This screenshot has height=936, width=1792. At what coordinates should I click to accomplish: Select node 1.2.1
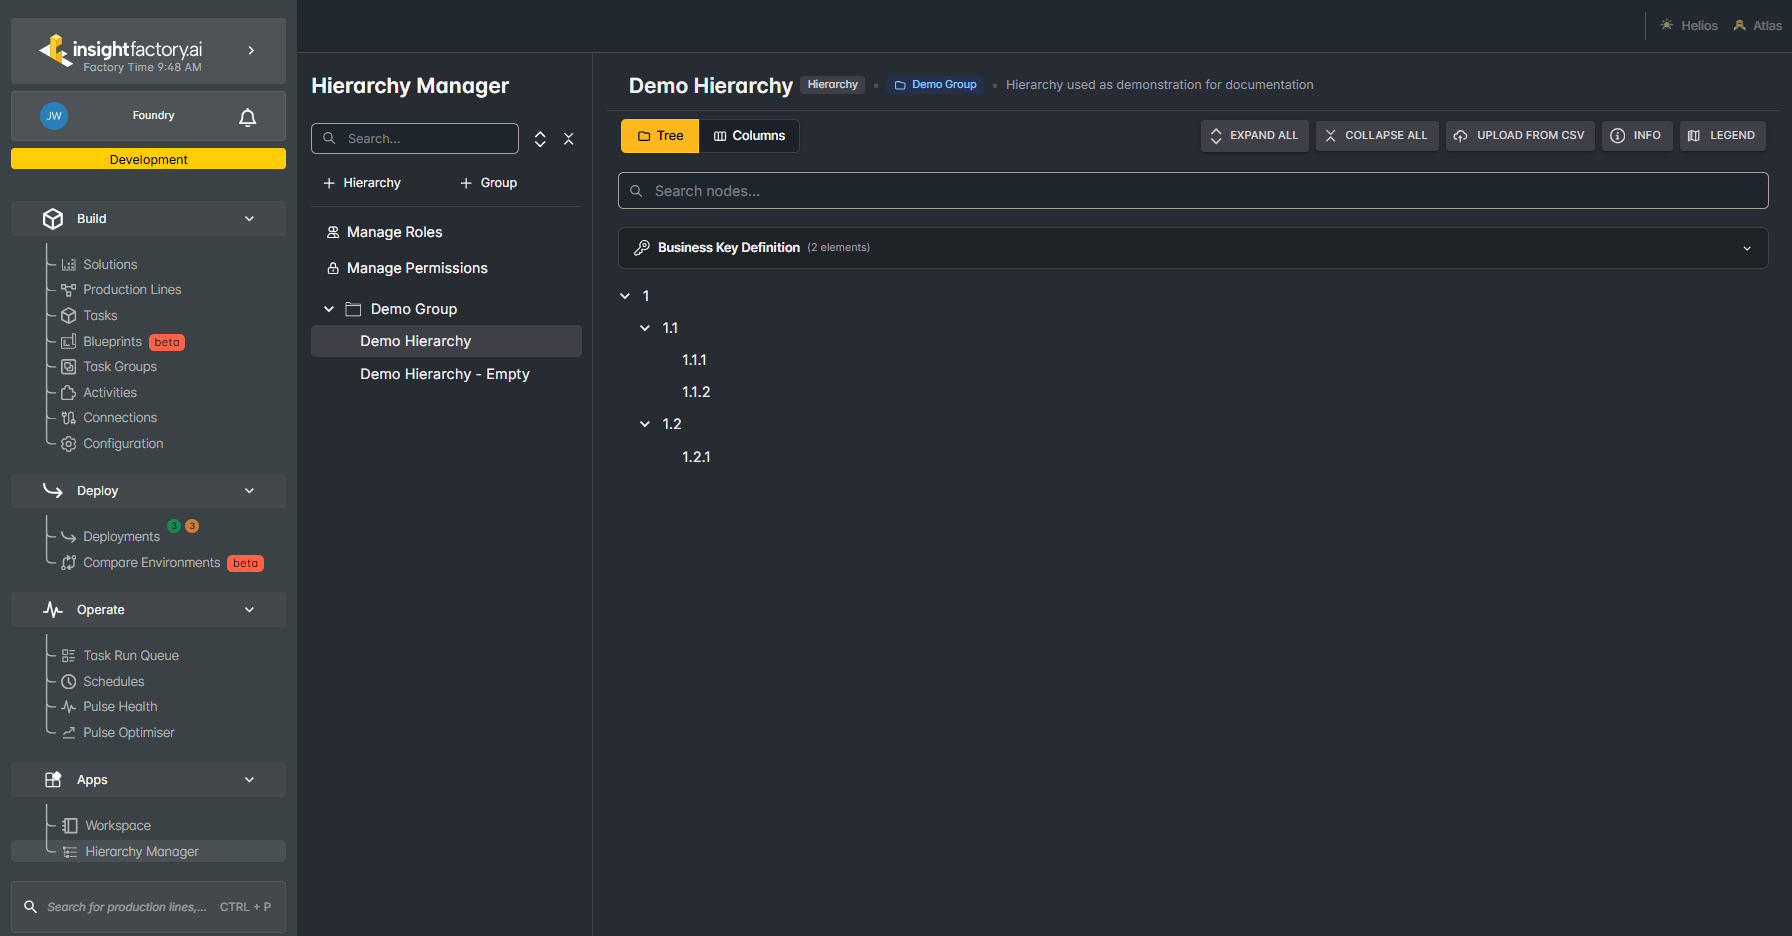click(x=696, y=457)
